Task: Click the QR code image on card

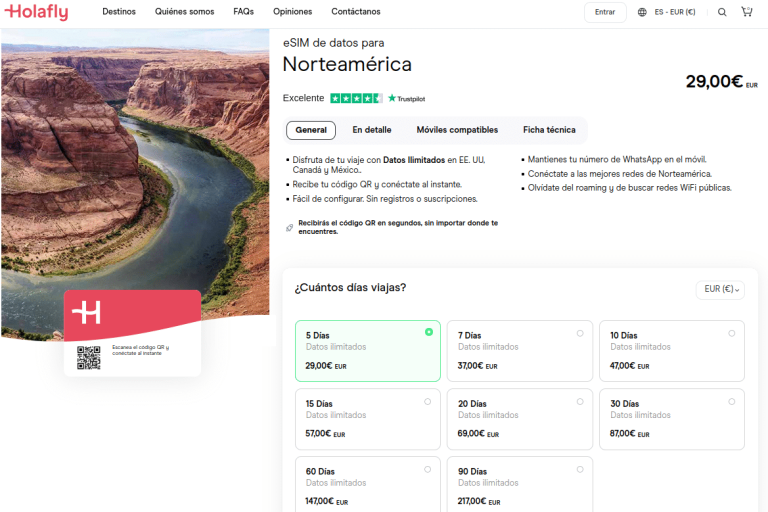Action: [x=89, y=357]
